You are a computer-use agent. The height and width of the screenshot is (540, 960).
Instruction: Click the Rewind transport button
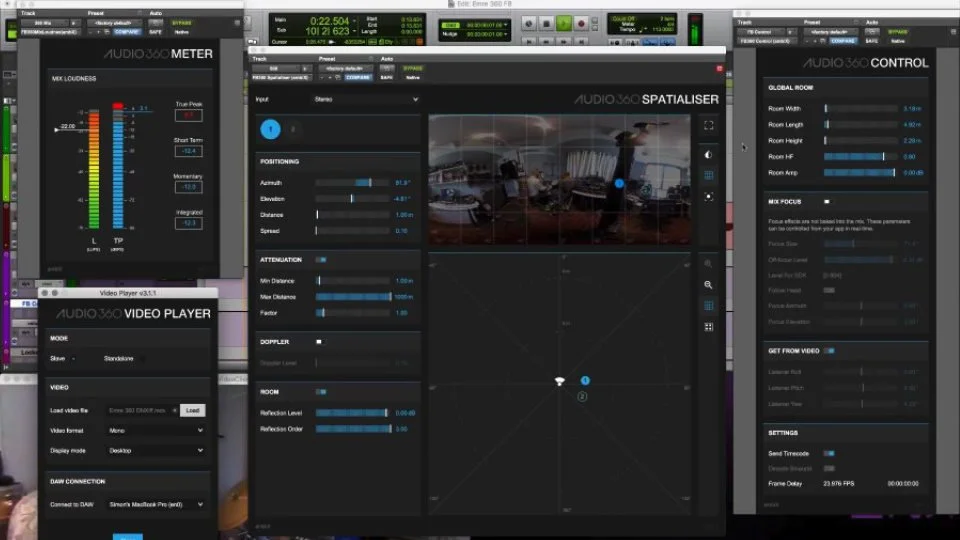click(547, 42)
